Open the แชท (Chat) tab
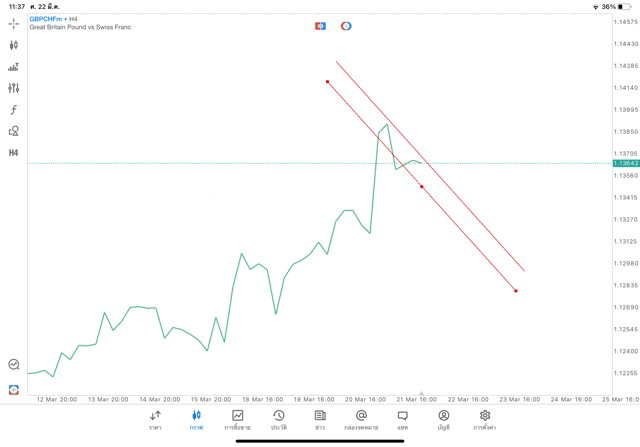The width and height of the screenshot is (640, 447). point(402,420)
